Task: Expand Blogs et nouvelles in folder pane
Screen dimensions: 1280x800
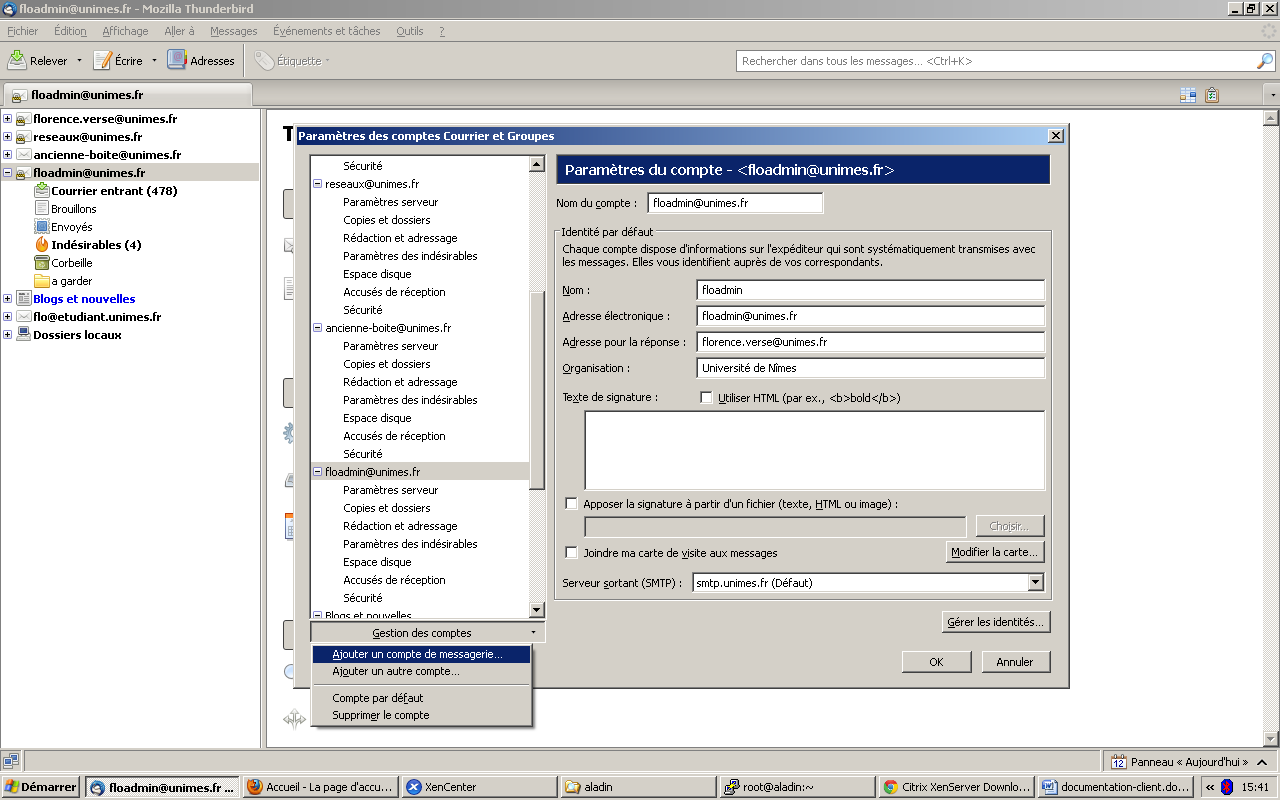Action: (x=8, y=299)
